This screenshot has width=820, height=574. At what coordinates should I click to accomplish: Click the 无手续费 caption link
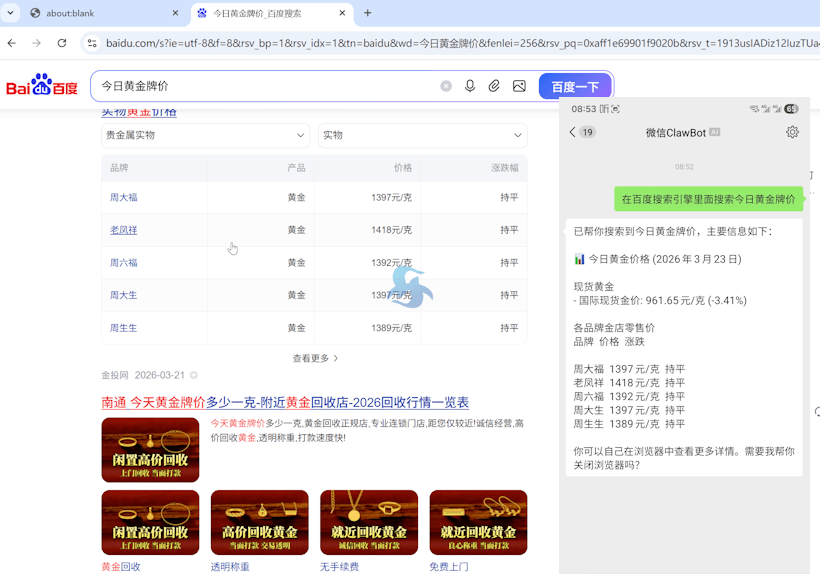[x=339, y=567]
